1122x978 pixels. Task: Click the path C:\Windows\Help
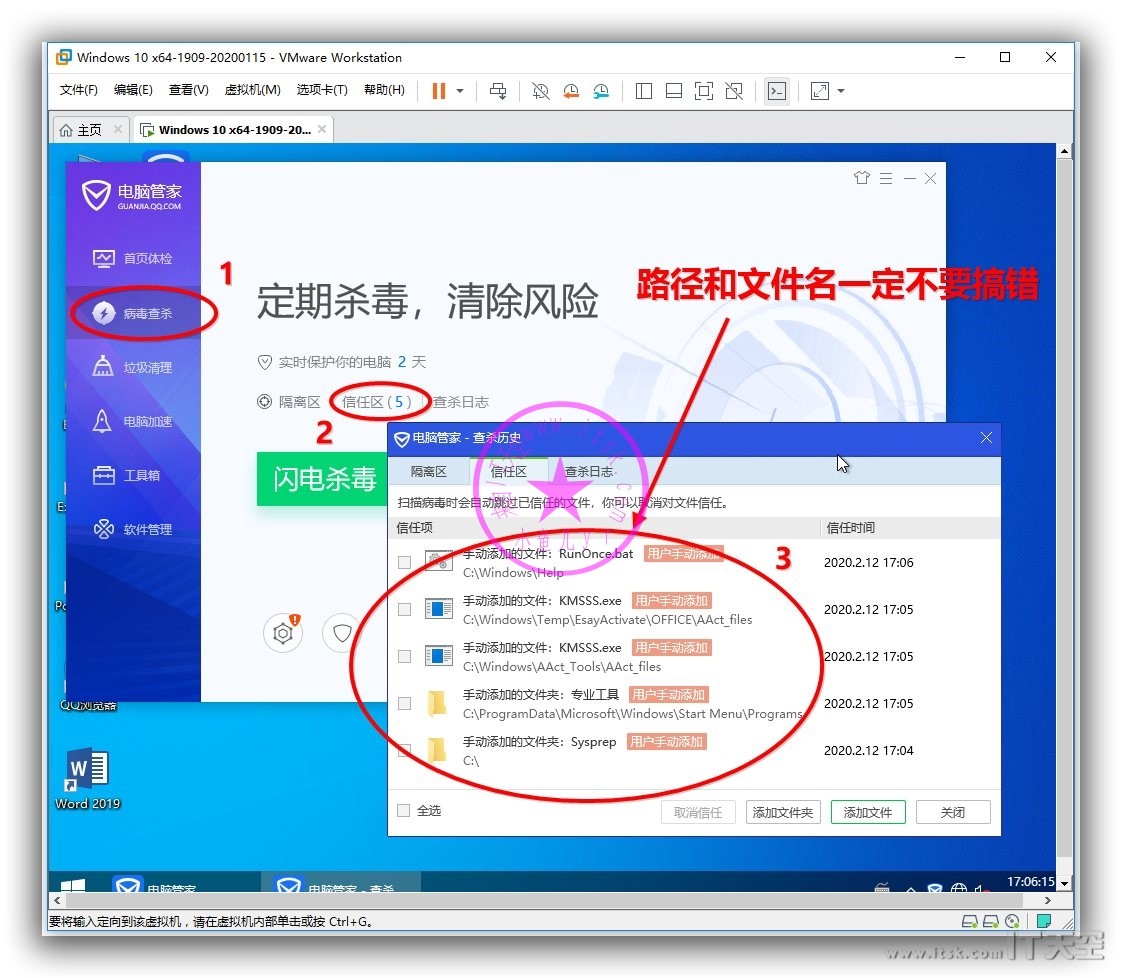coord(513,572)
